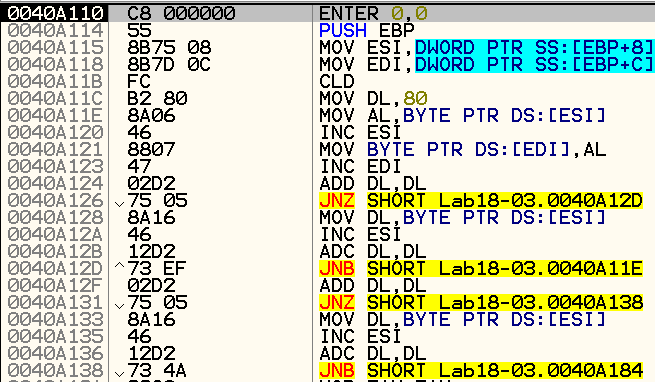Image resolution: width=655 pixels, height=382 pixels.
Task: Select JNZ SHORT Lab18-03.0040A12D
Action: click(x=481, y=201)
